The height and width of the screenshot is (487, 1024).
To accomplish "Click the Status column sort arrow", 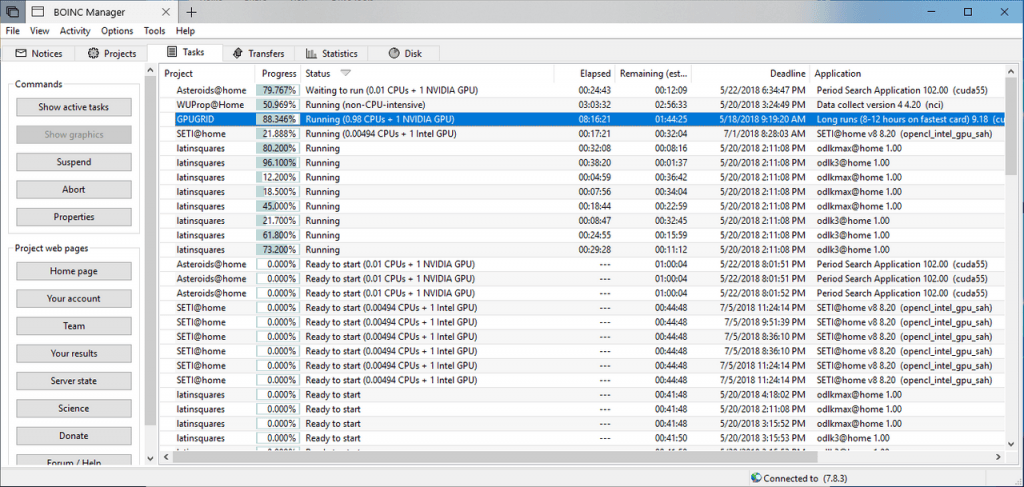I will 345,73.
